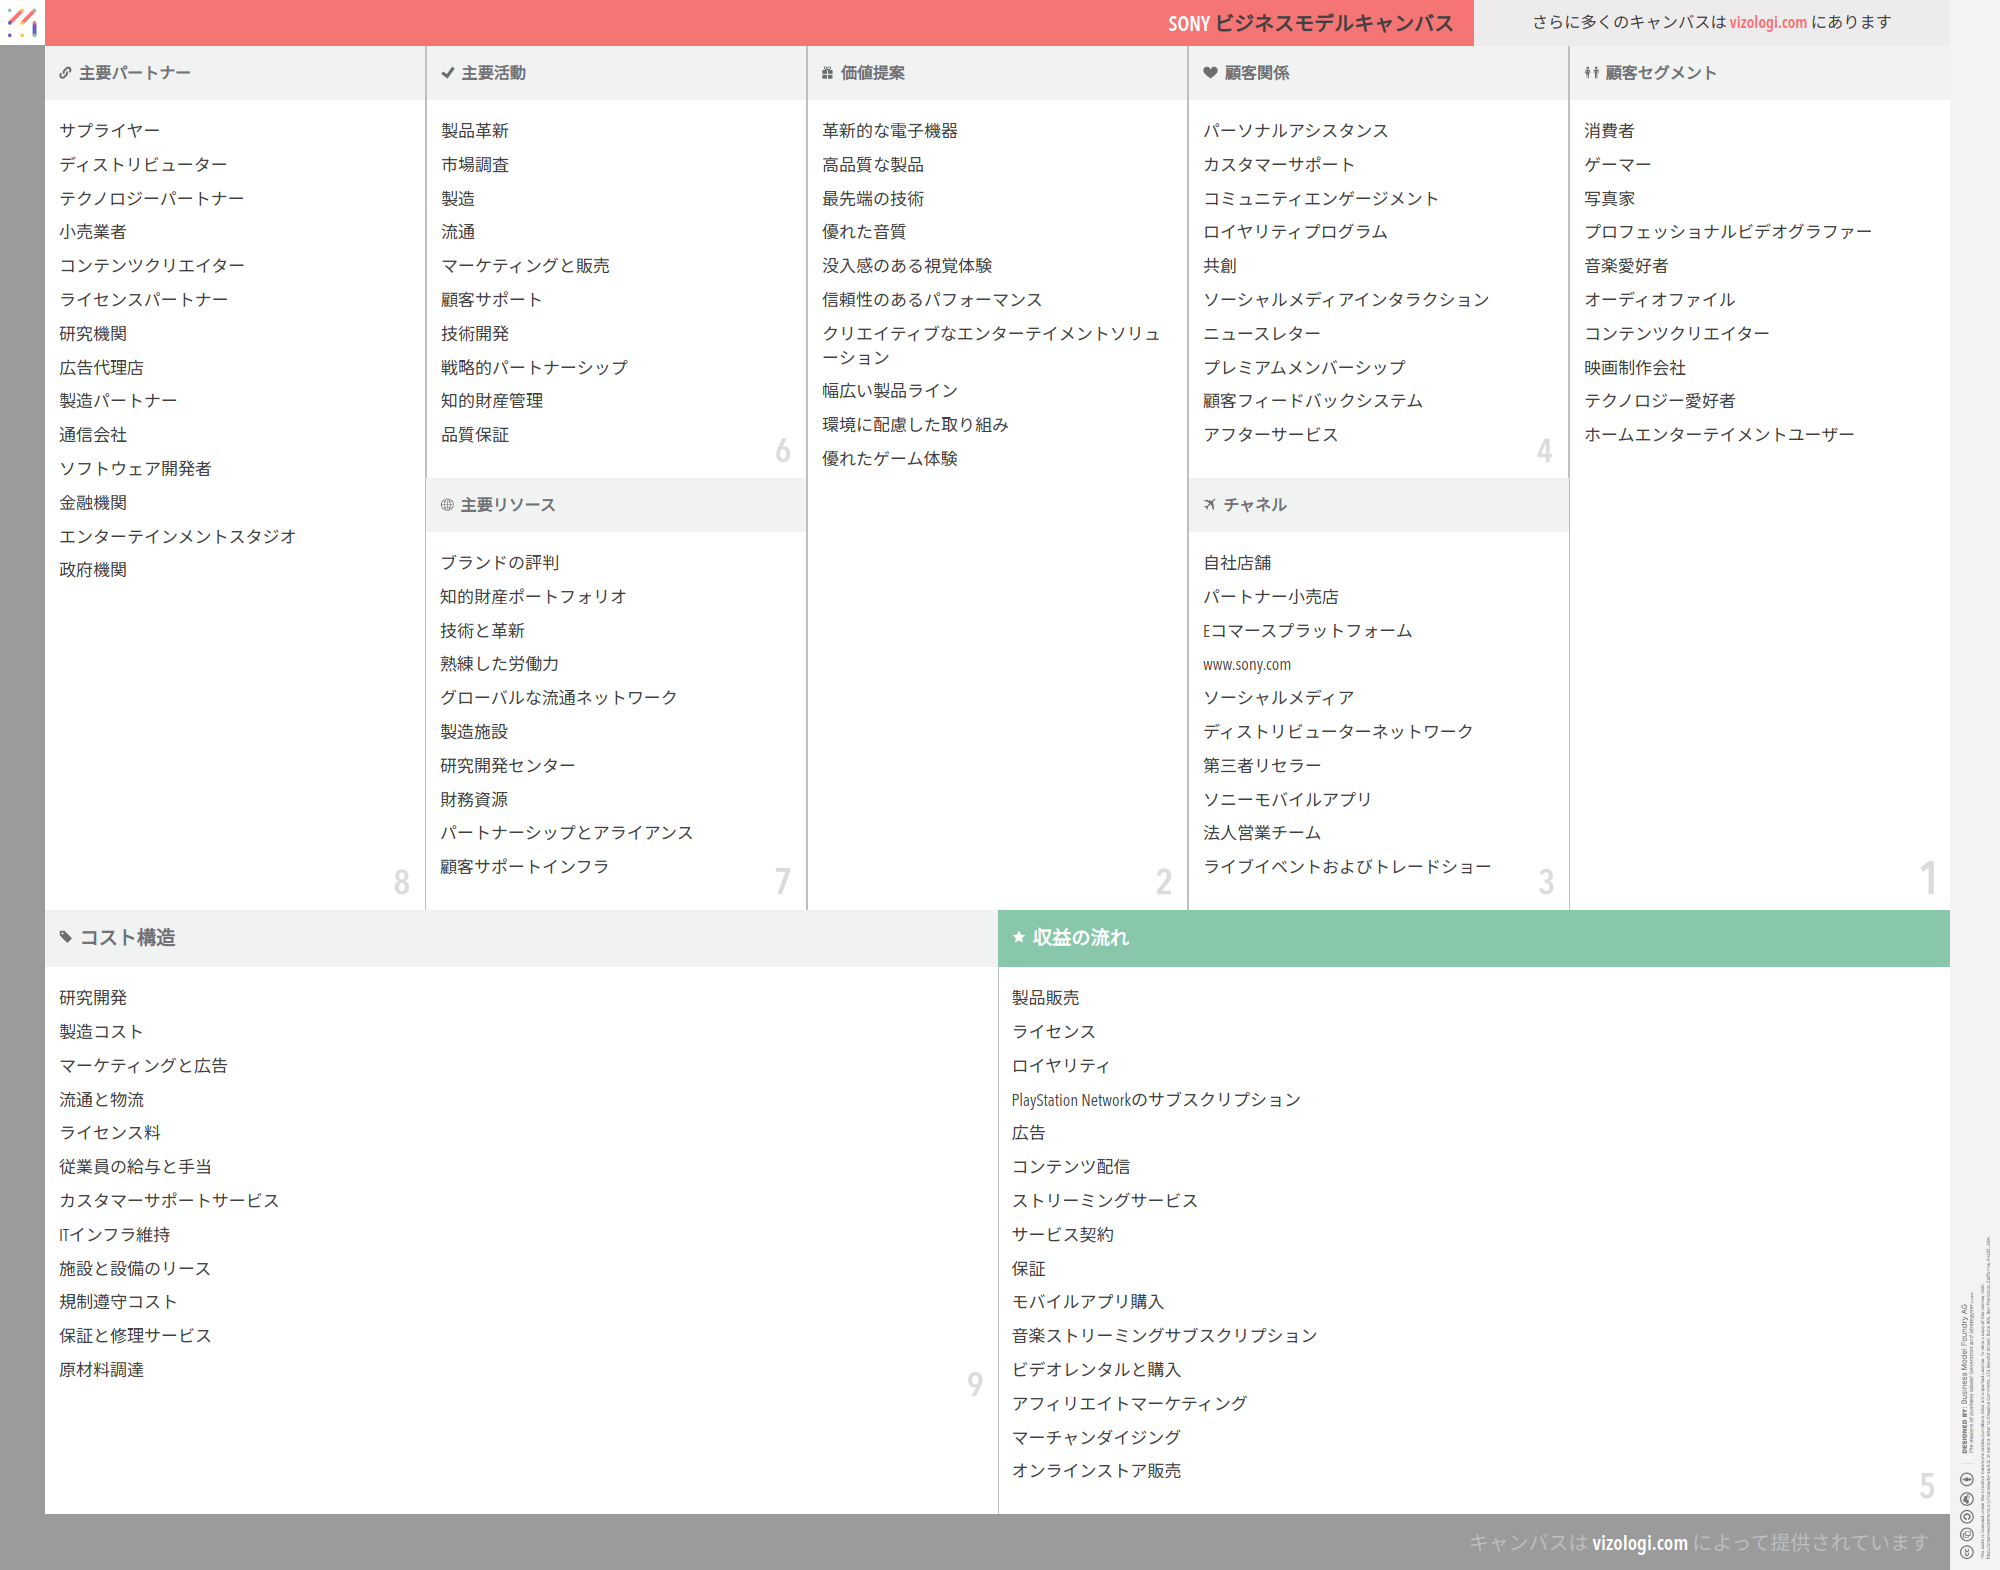Viewport: 2000px width, 1570px height.
Task: Click the tag icon beside コスト構造
Action: 66,937
